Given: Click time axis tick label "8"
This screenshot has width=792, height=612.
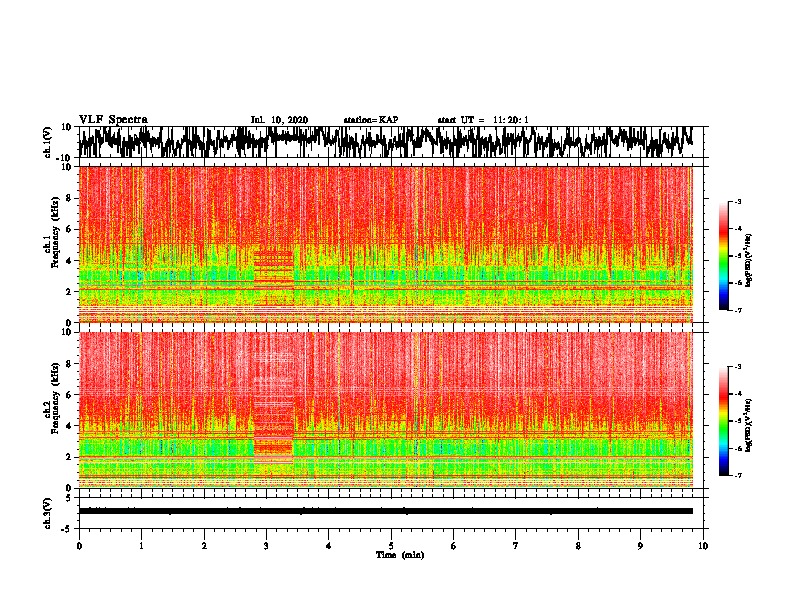Looking at the screenshot, I should [x=578, y=546].
